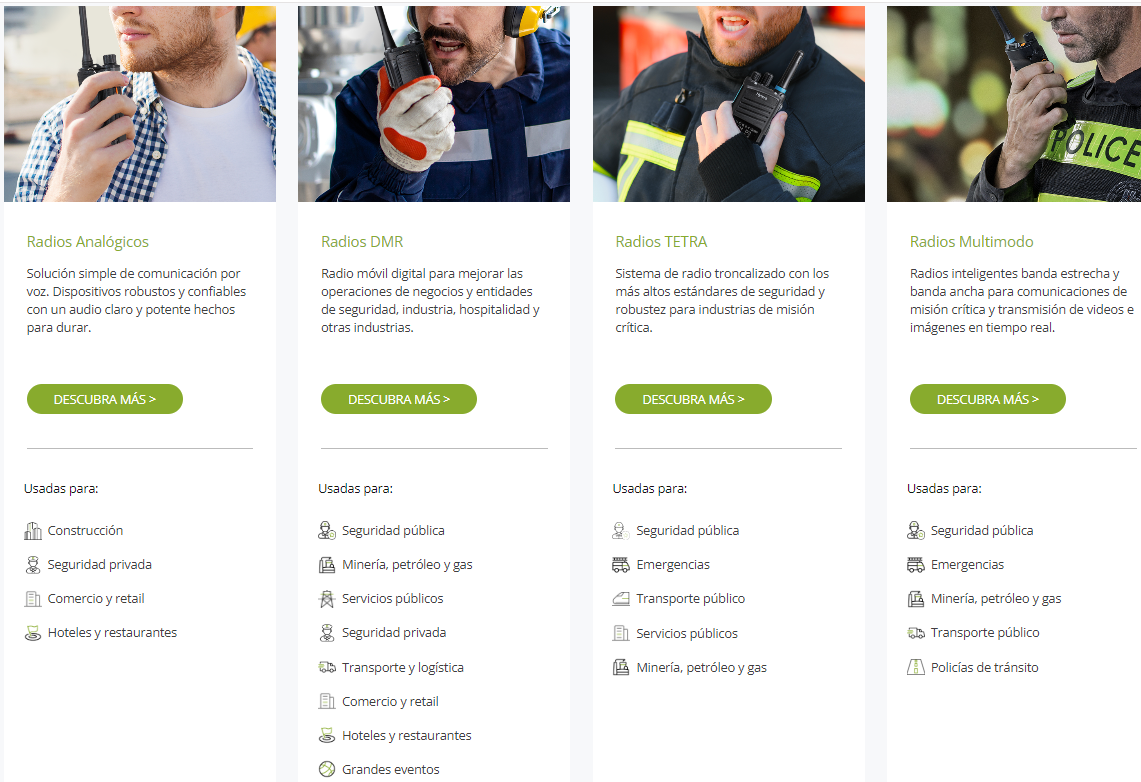Open Descubra Más for Radios Analógicos
The width and height of the screenshot is (1141, 782).
point(105,399)
